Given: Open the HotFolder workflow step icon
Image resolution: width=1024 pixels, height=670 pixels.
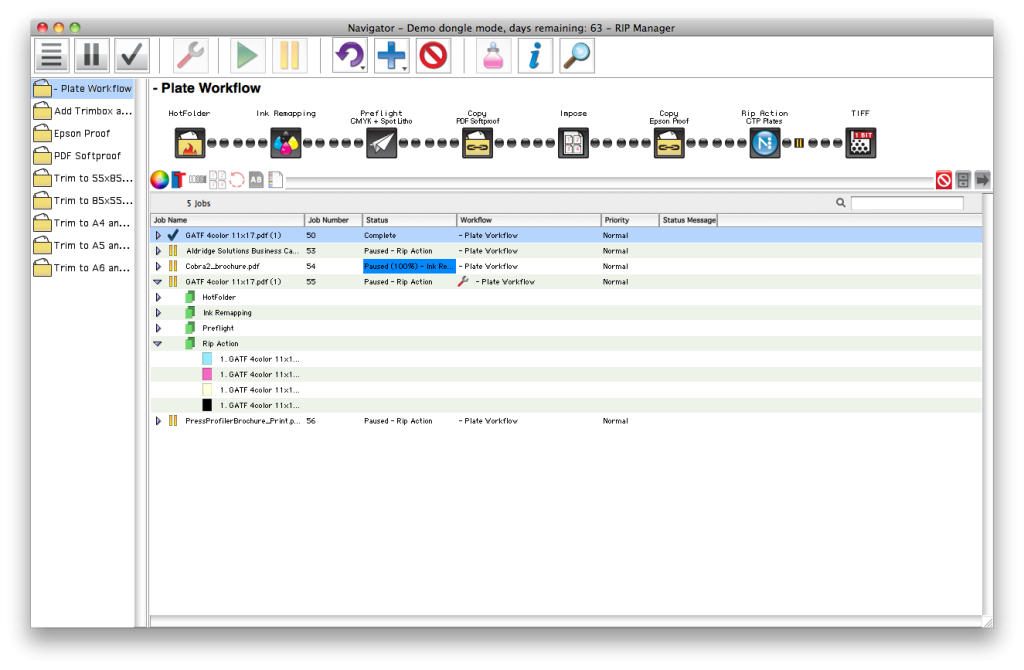Looking at the screenshot, I should click(x=188, y=143).
